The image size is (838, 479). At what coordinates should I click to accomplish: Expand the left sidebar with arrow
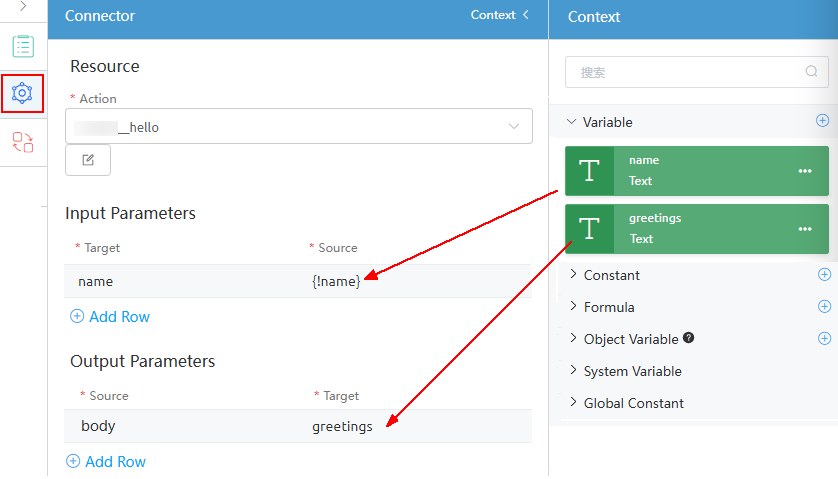[x=23, y=6]
